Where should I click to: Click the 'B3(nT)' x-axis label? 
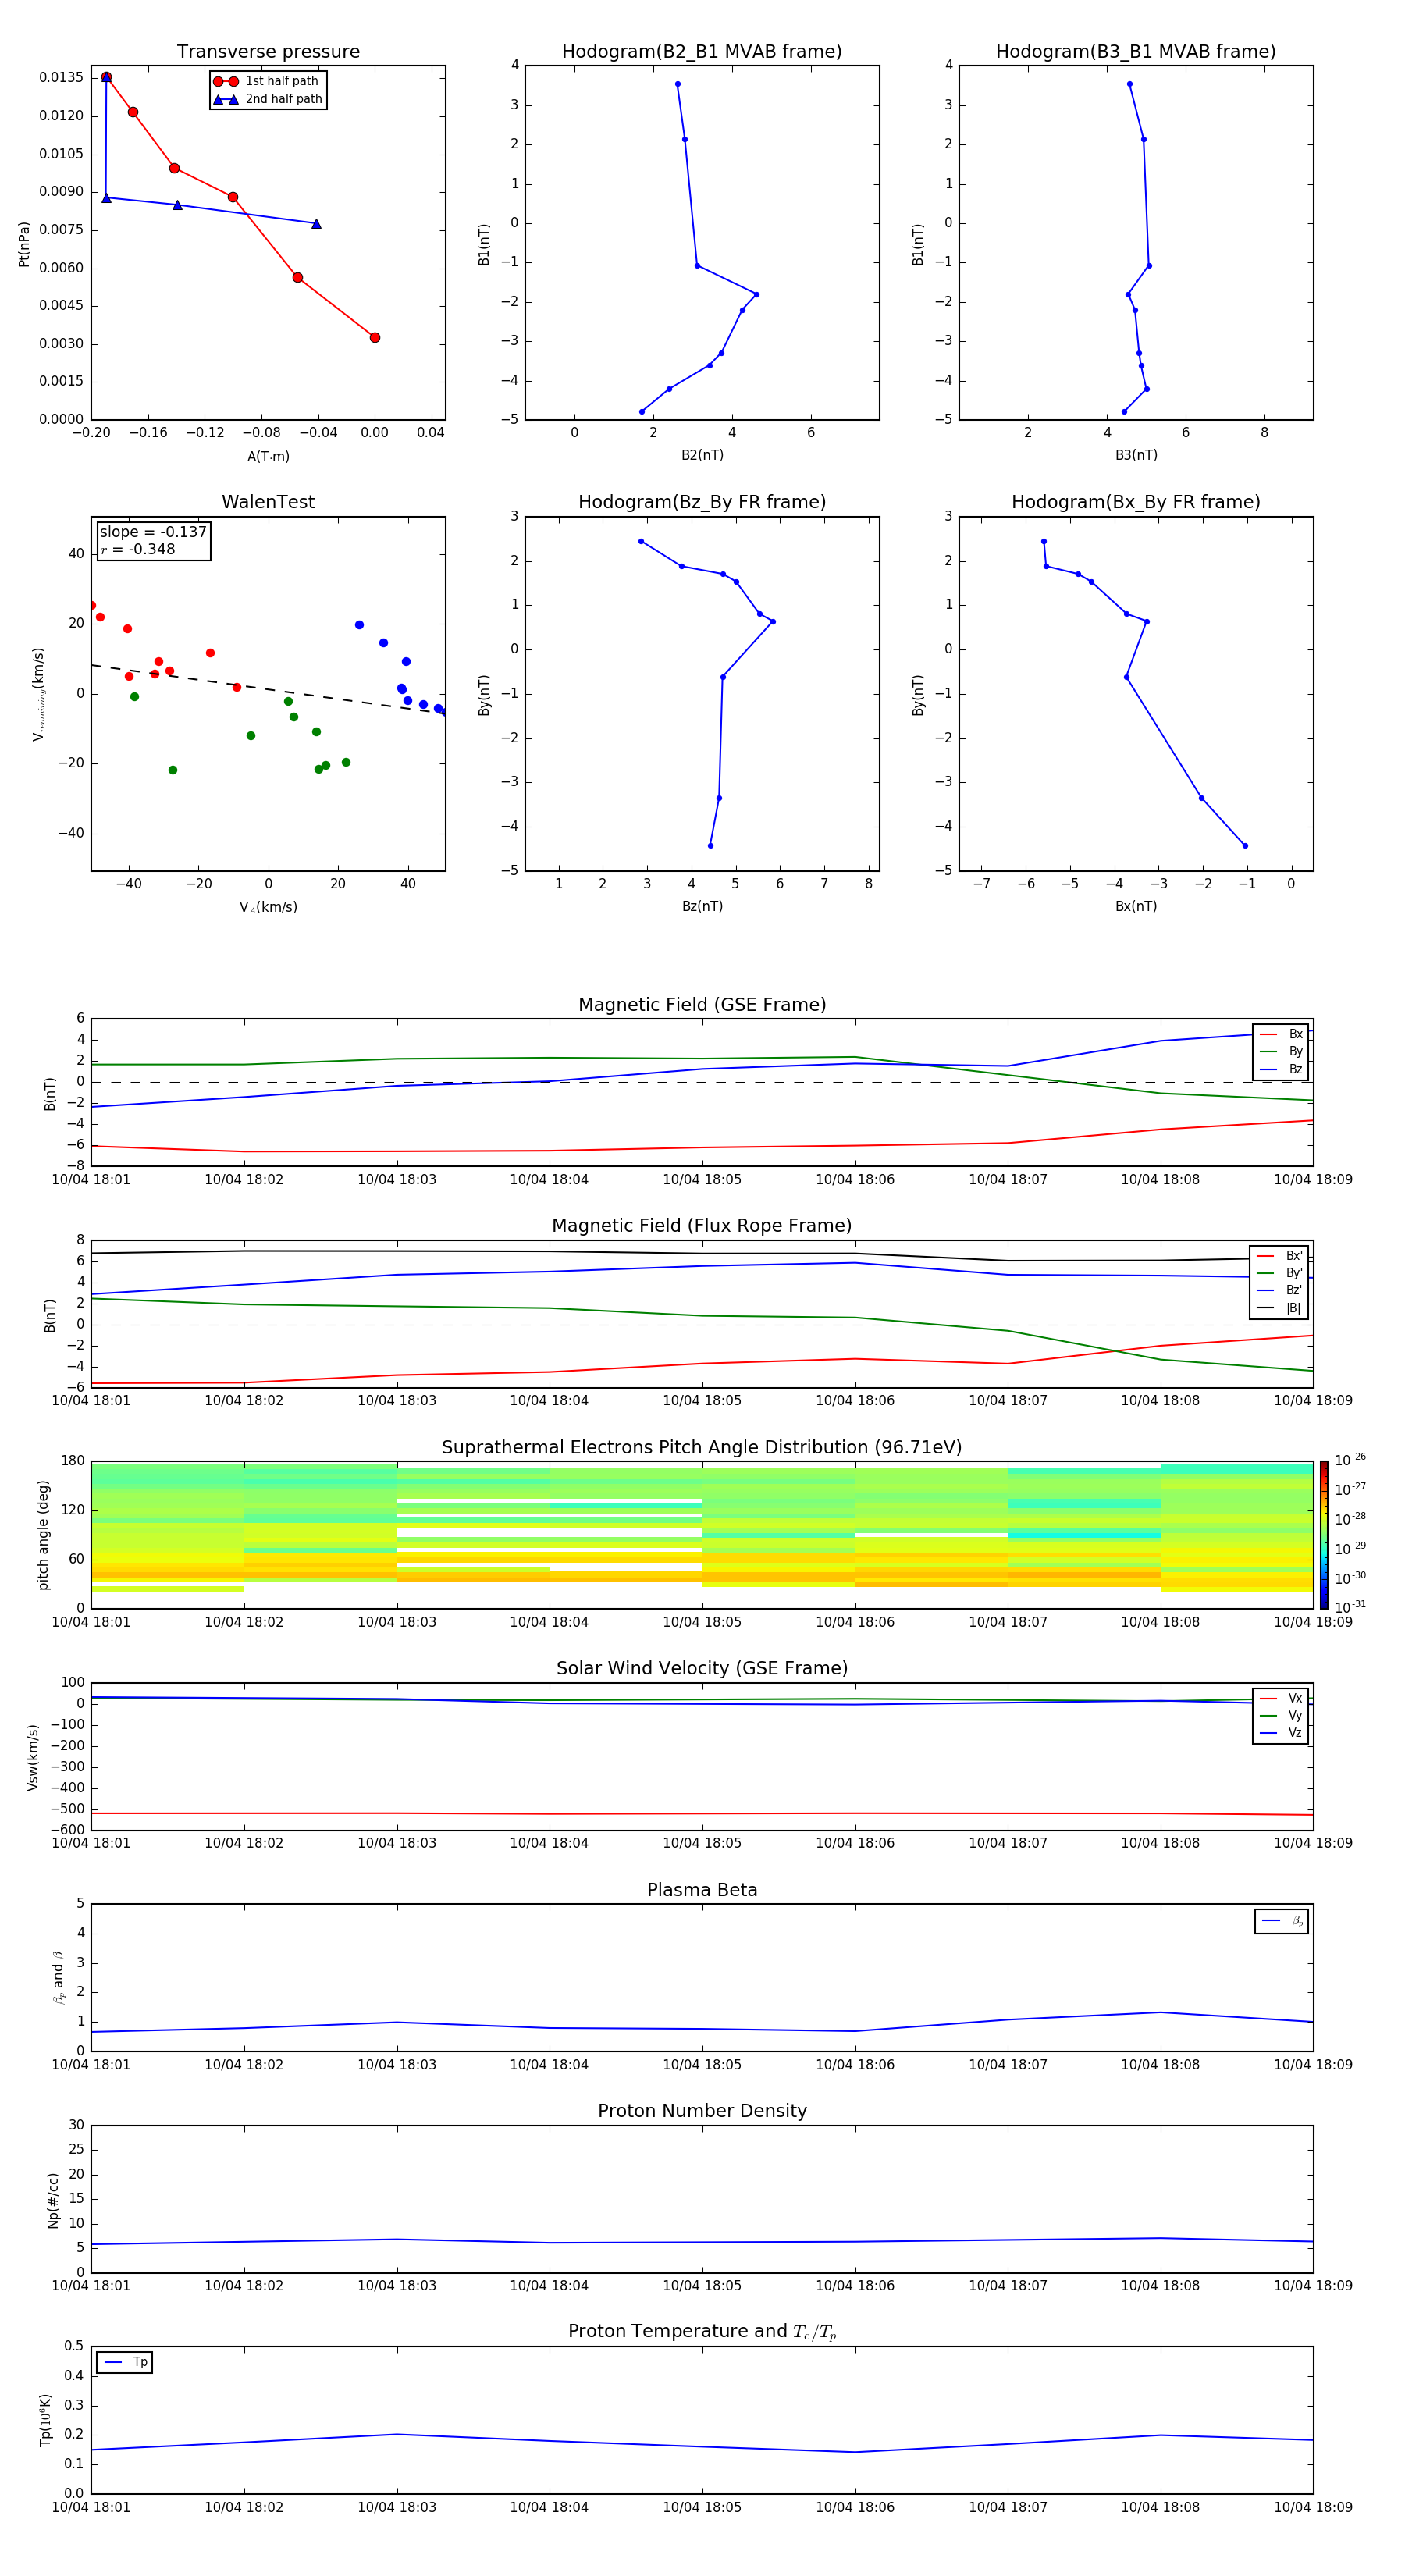click(1136, 455)
